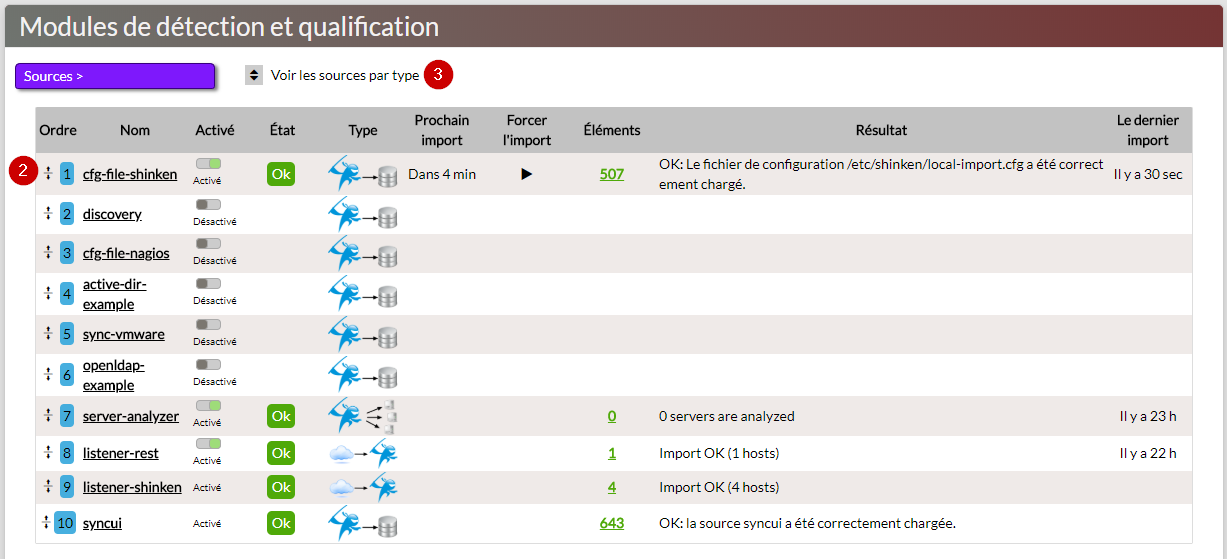Click the order badge number 10
The width and height of the screenshot is (1227, 559).
click(x=65, y=523)
